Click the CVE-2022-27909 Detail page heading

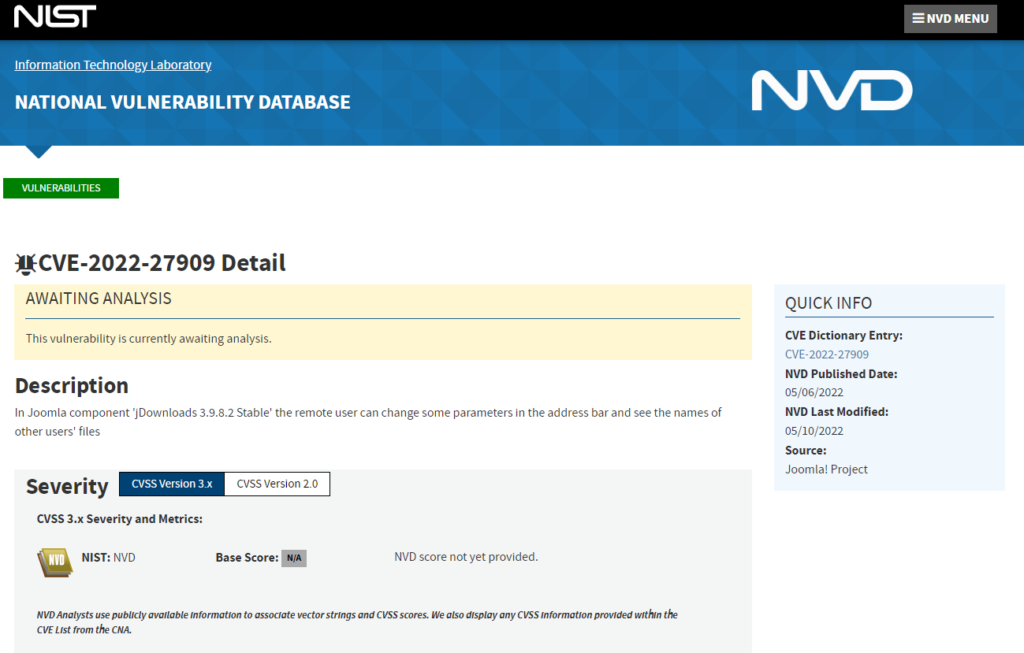pos(161,263)
